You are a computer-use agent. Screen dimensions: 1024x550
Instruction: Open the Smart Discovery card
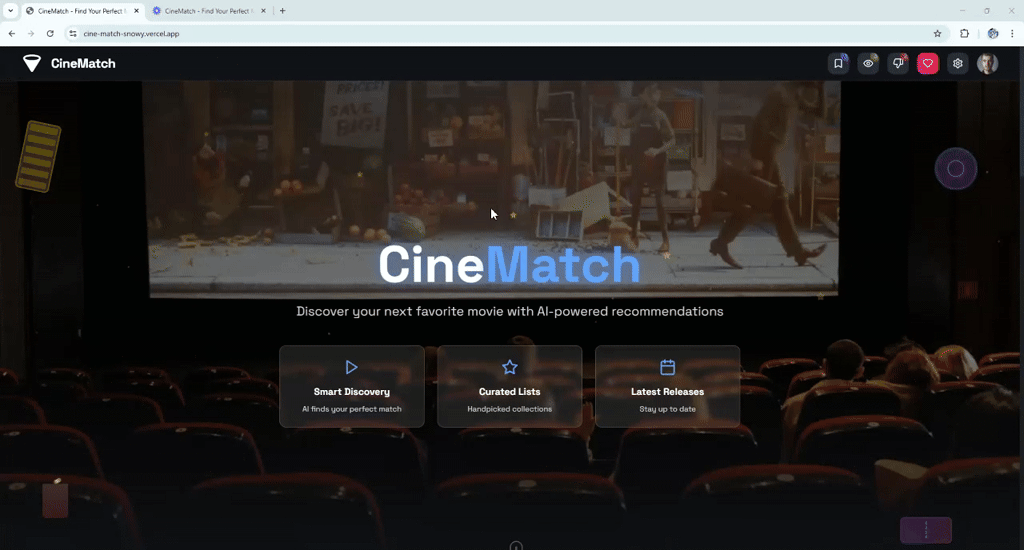[x=352, y=386]
